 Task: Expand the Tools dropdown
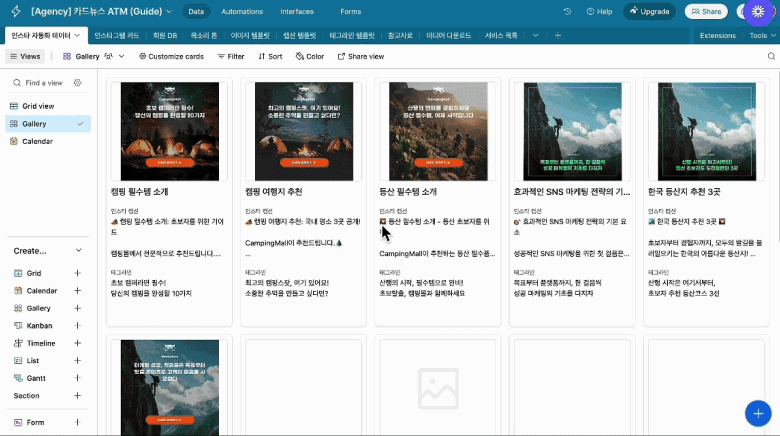[761, 35]
